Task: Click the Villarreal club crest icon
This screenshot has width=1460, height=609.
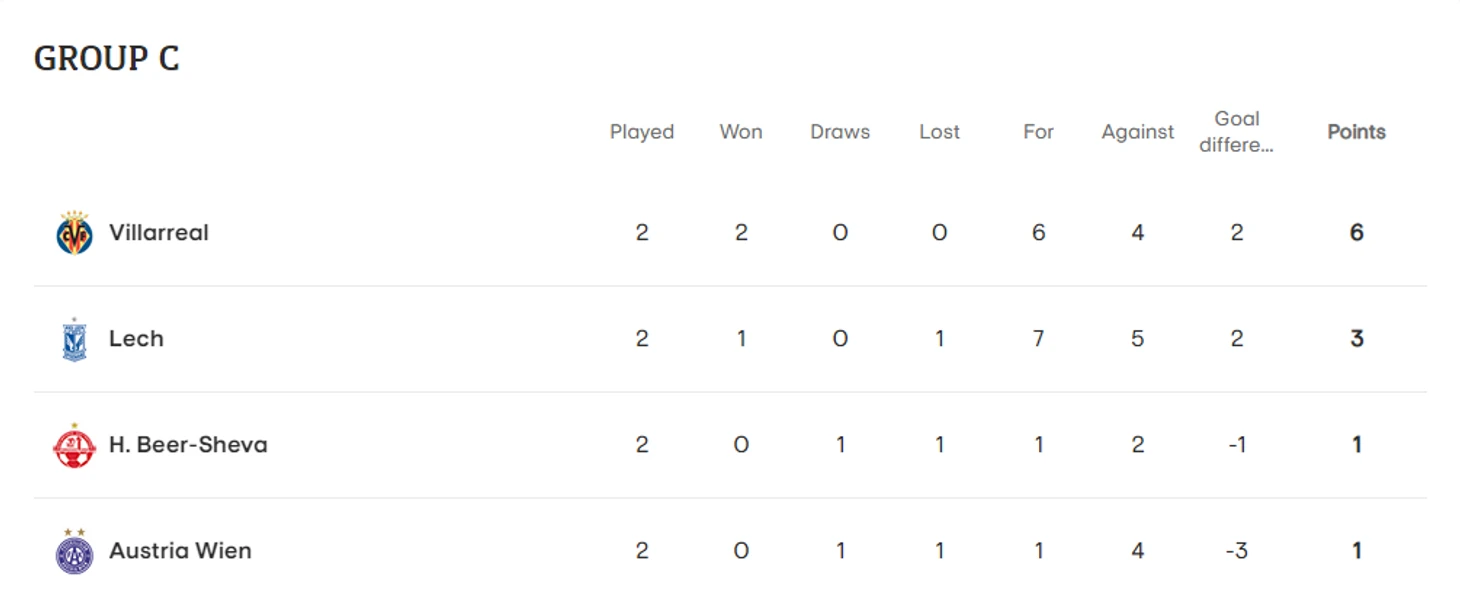Action: pos(74,233)
